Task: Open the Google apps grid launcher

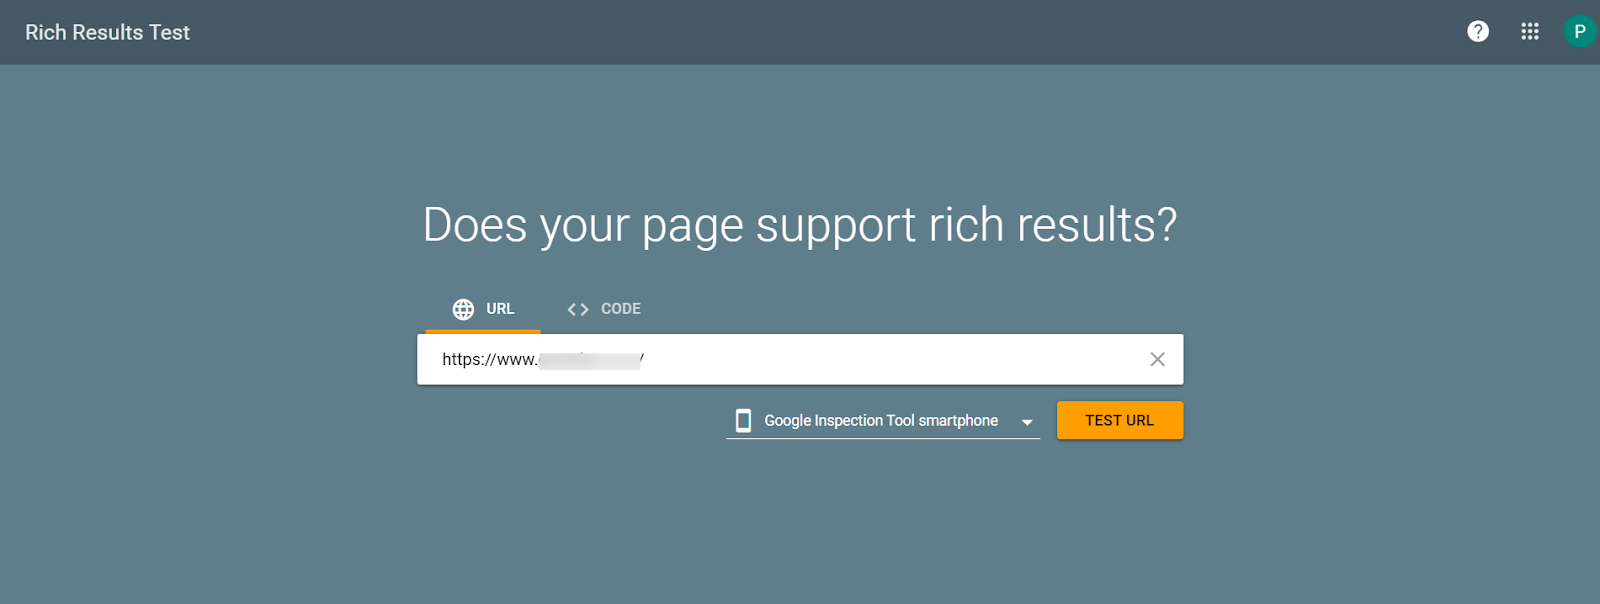Action: [x=1530, y=32]
